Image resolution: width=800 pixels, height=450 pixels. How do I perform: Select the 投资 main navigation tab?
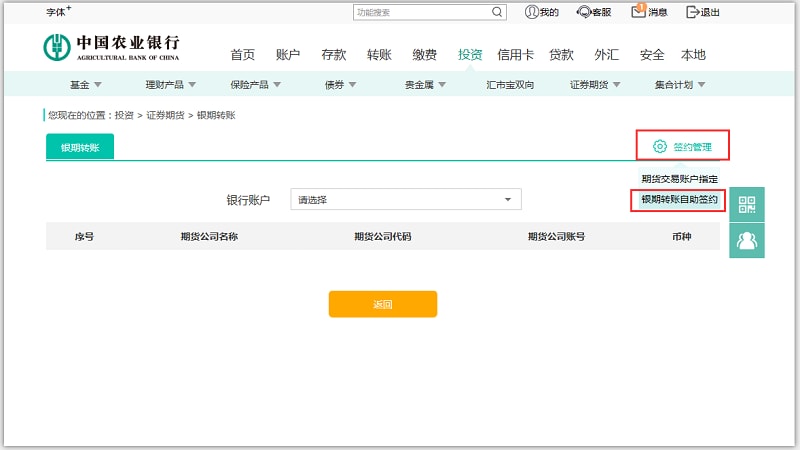[470, 55]
